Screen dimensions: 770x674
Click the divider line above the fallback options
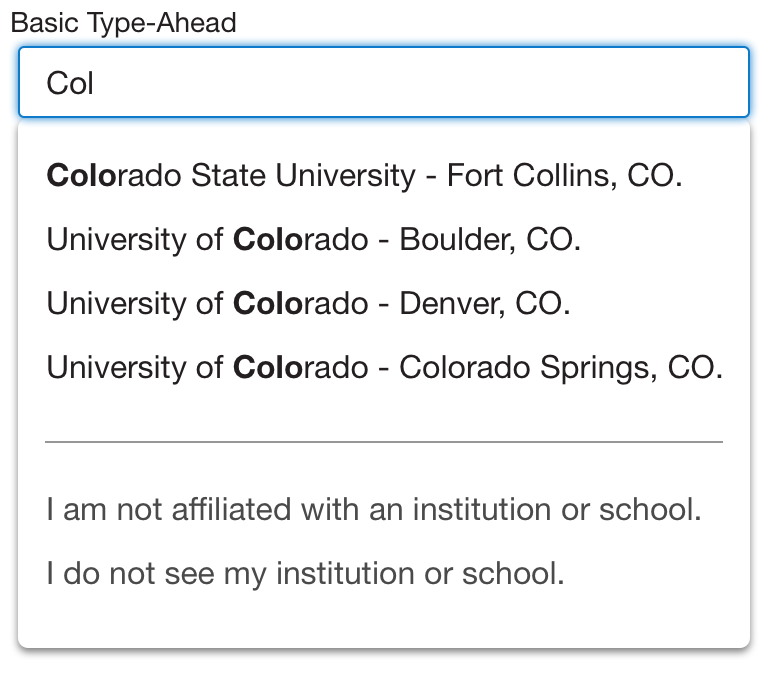click(x=384, y=441)
